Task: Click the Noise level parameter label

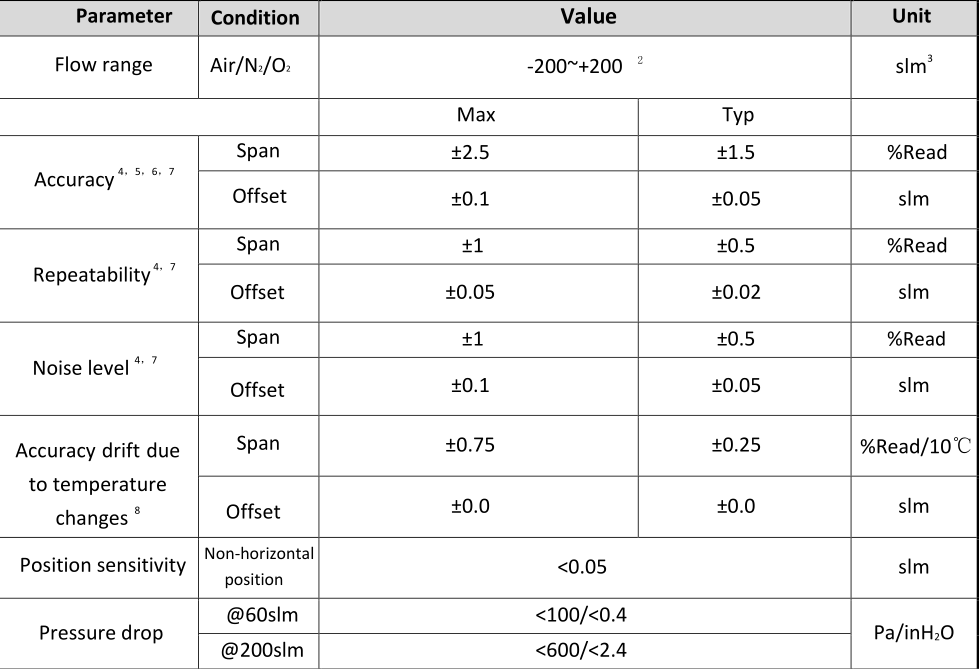Action: 82,367
